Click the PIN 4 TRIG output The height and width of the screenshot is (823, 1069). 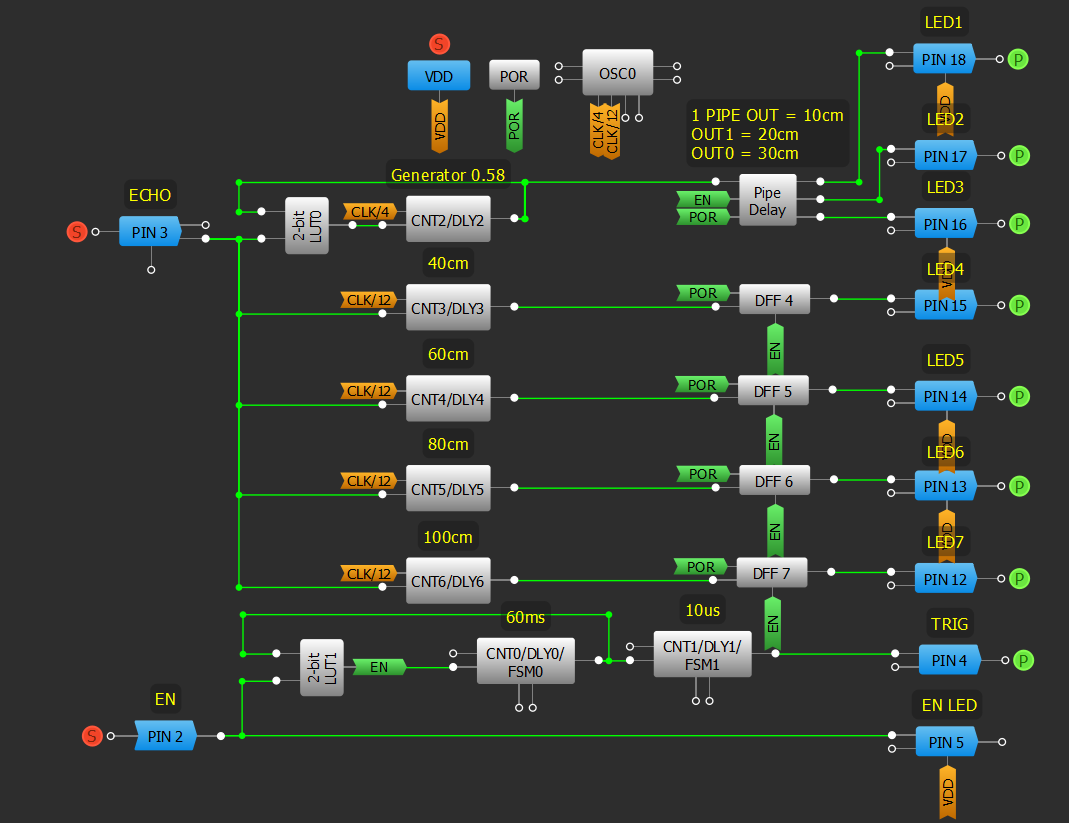coord(949,660)
